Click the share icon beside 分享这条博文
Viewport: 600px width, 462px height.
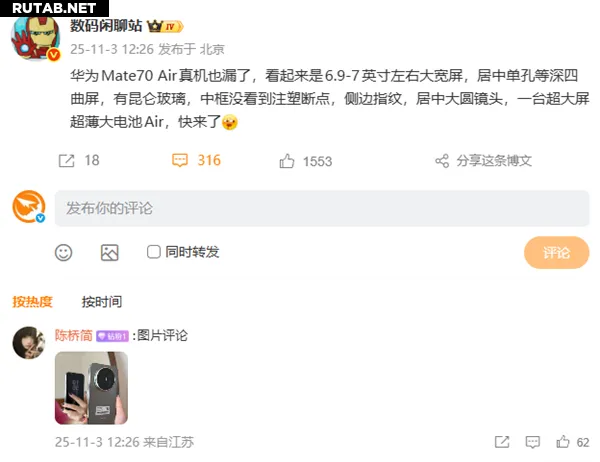[442, 161]
